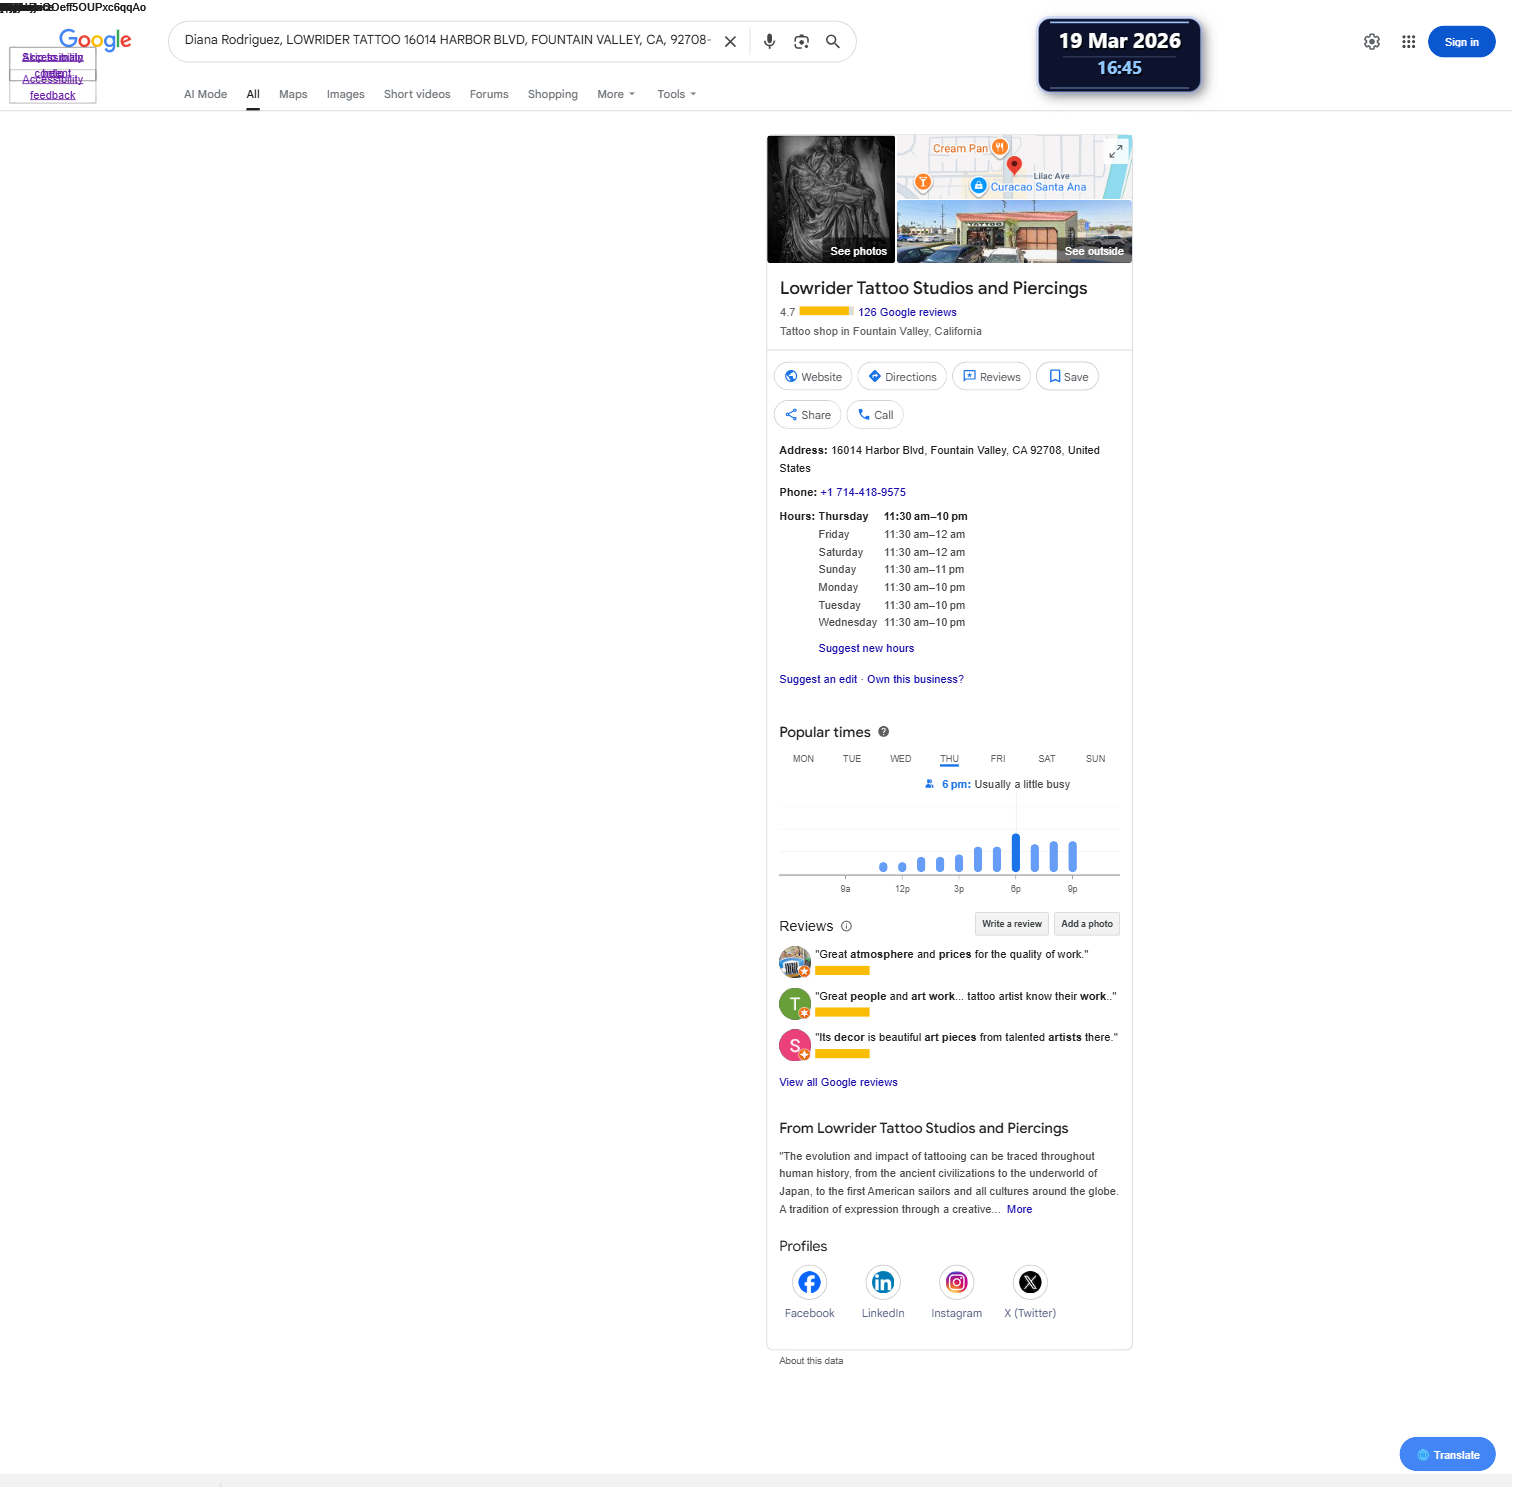
Task: Expand business description via More link
Action: [x=1019, y=1209]
